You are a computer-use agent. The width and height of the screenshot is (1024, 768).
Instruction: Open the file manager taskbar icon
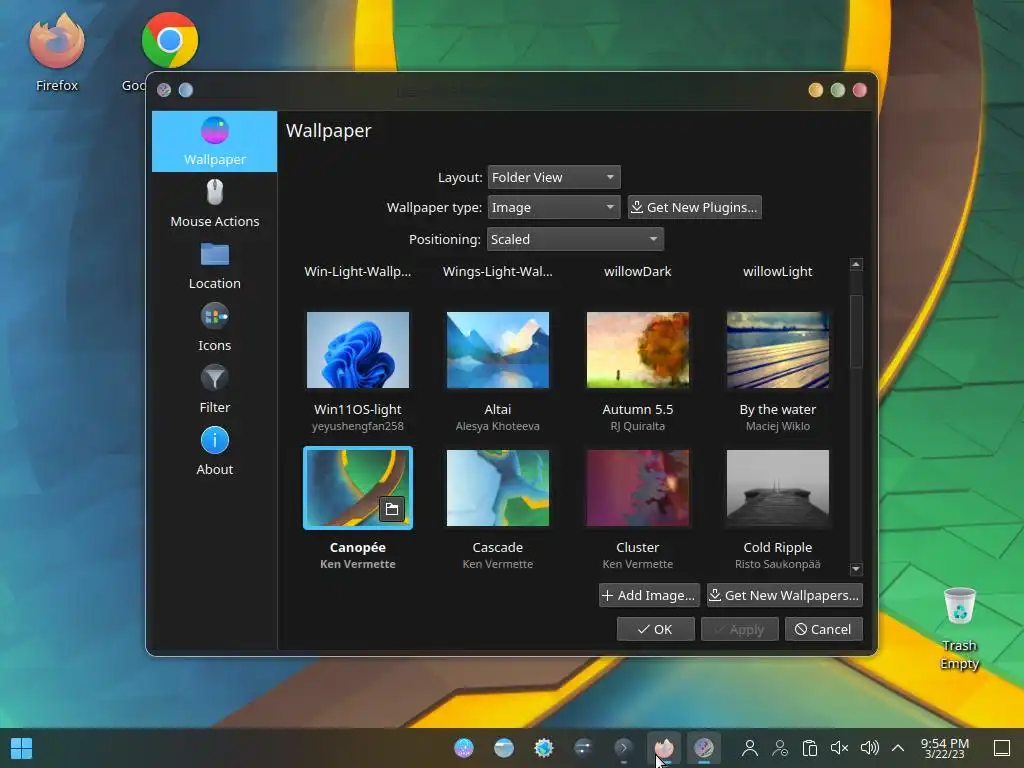504,748
